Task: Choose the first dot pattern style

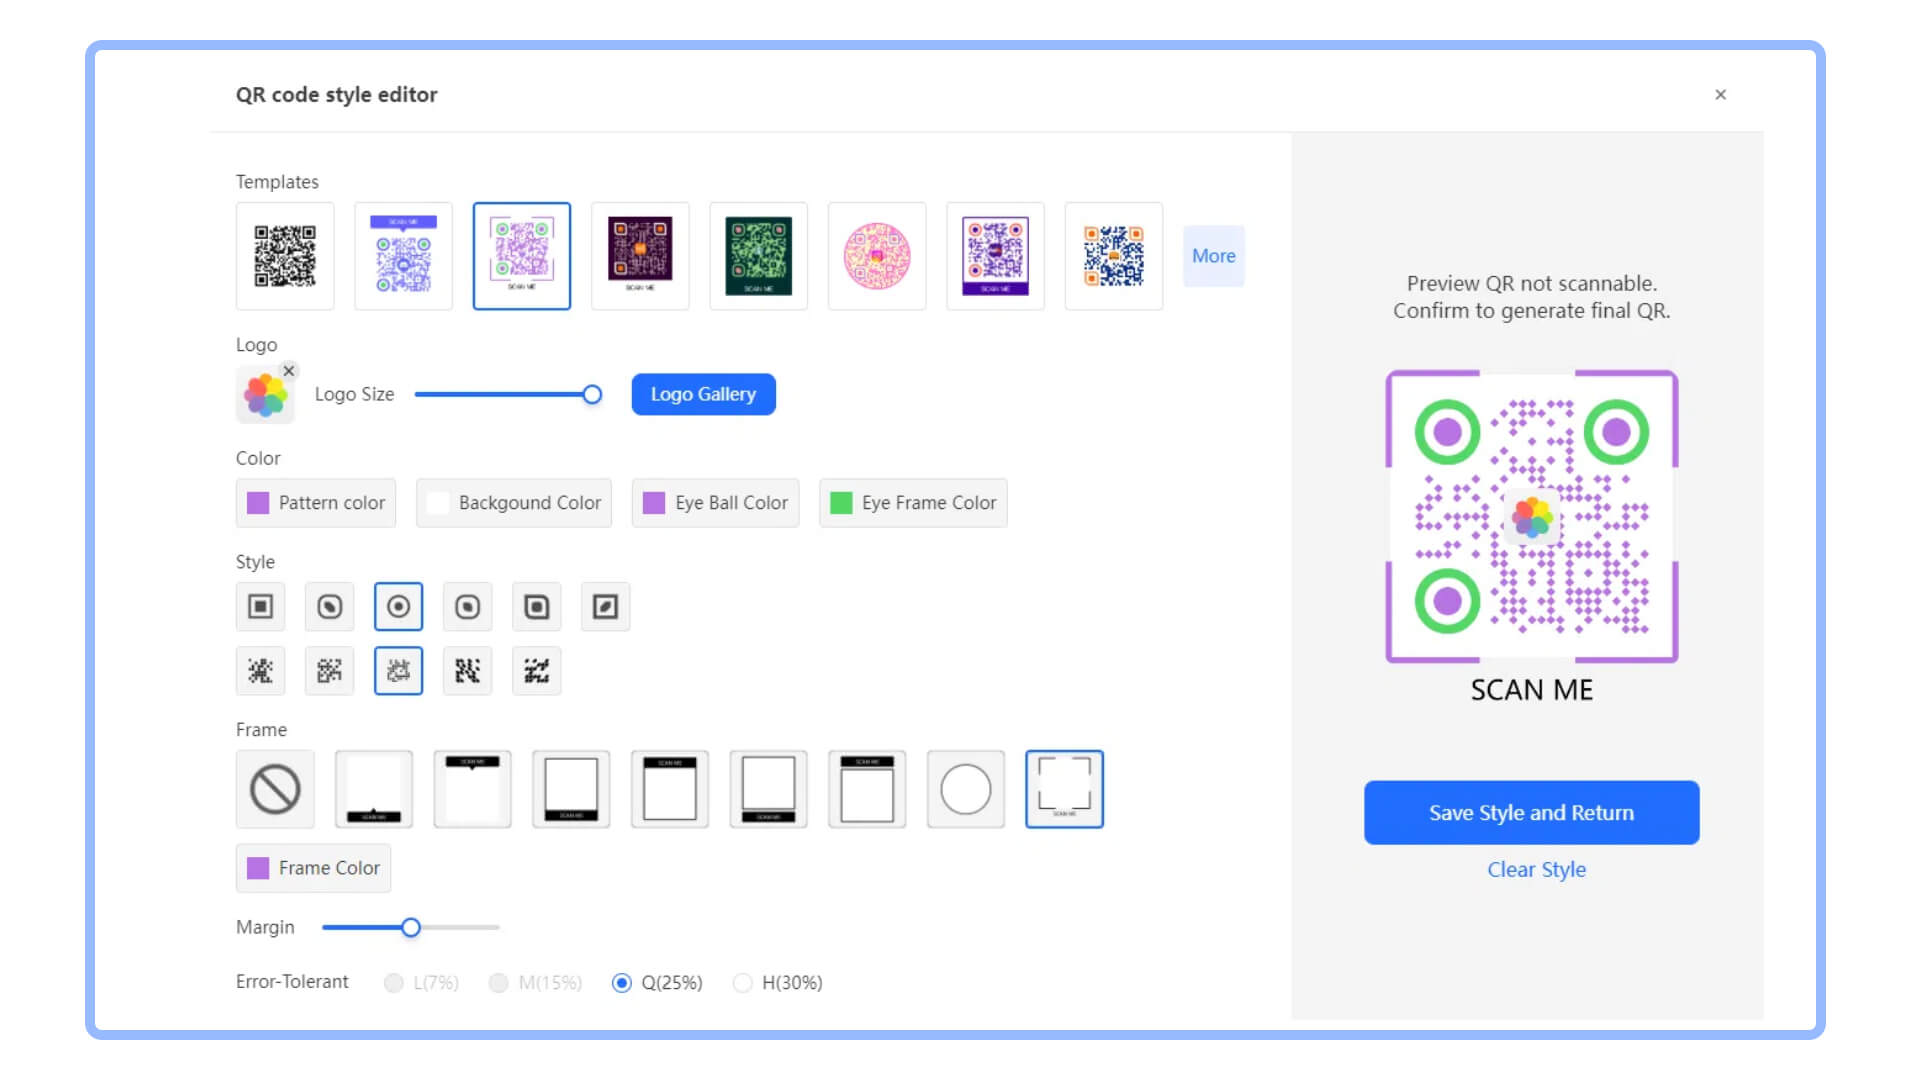Action: (x=260, y=670)
